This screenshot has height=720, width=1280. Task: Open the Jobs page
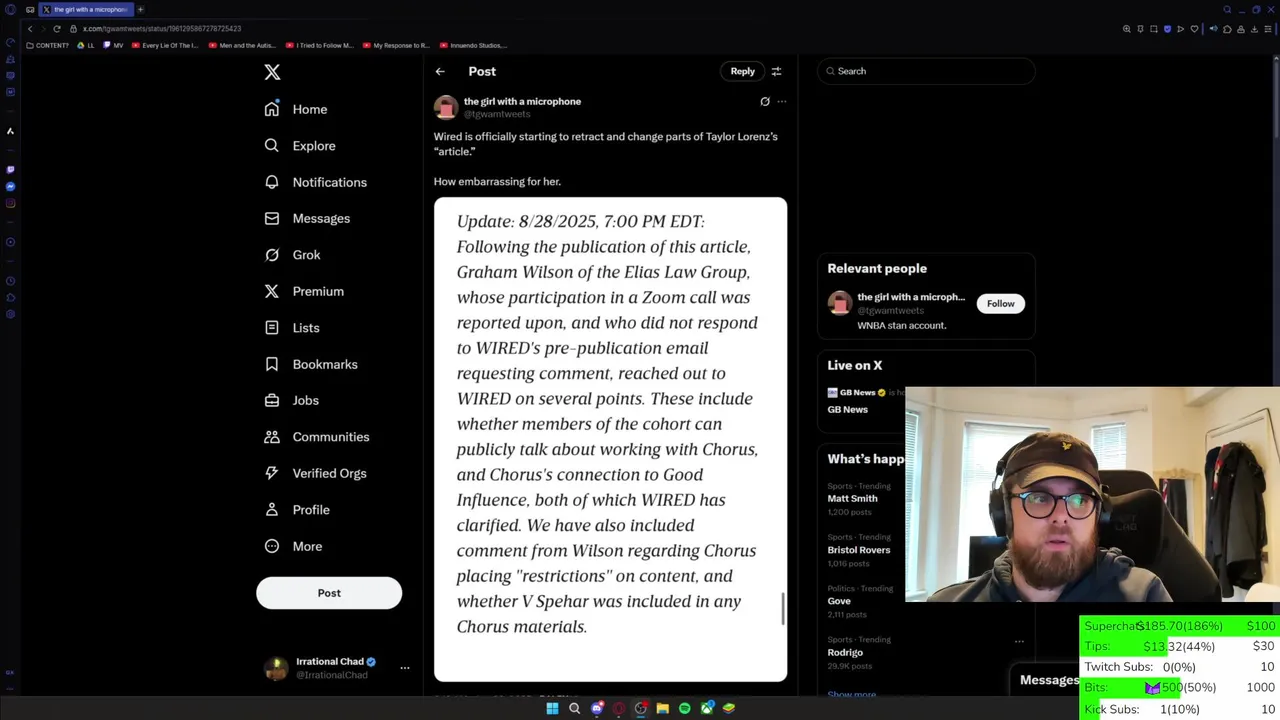pyautogui.click(x=292, y=401)
